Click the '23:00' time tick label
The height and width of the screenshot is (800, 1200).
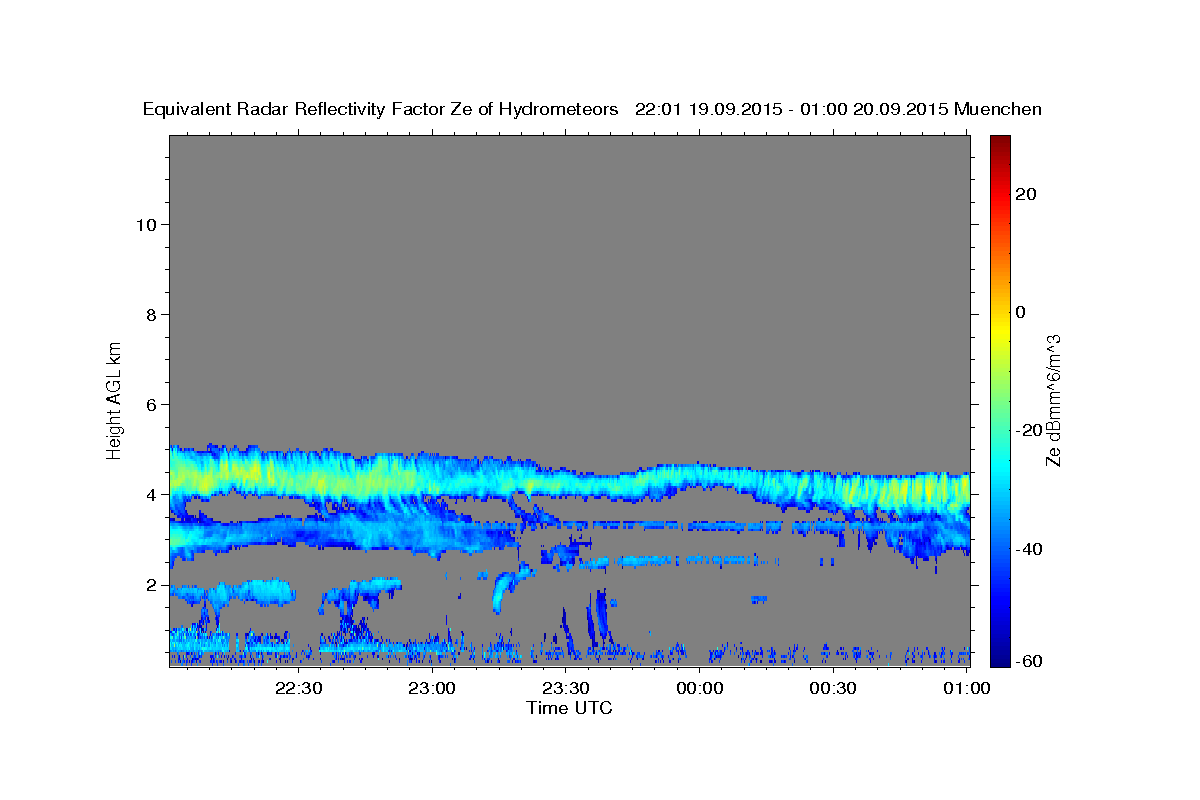(x=433, y=688)
